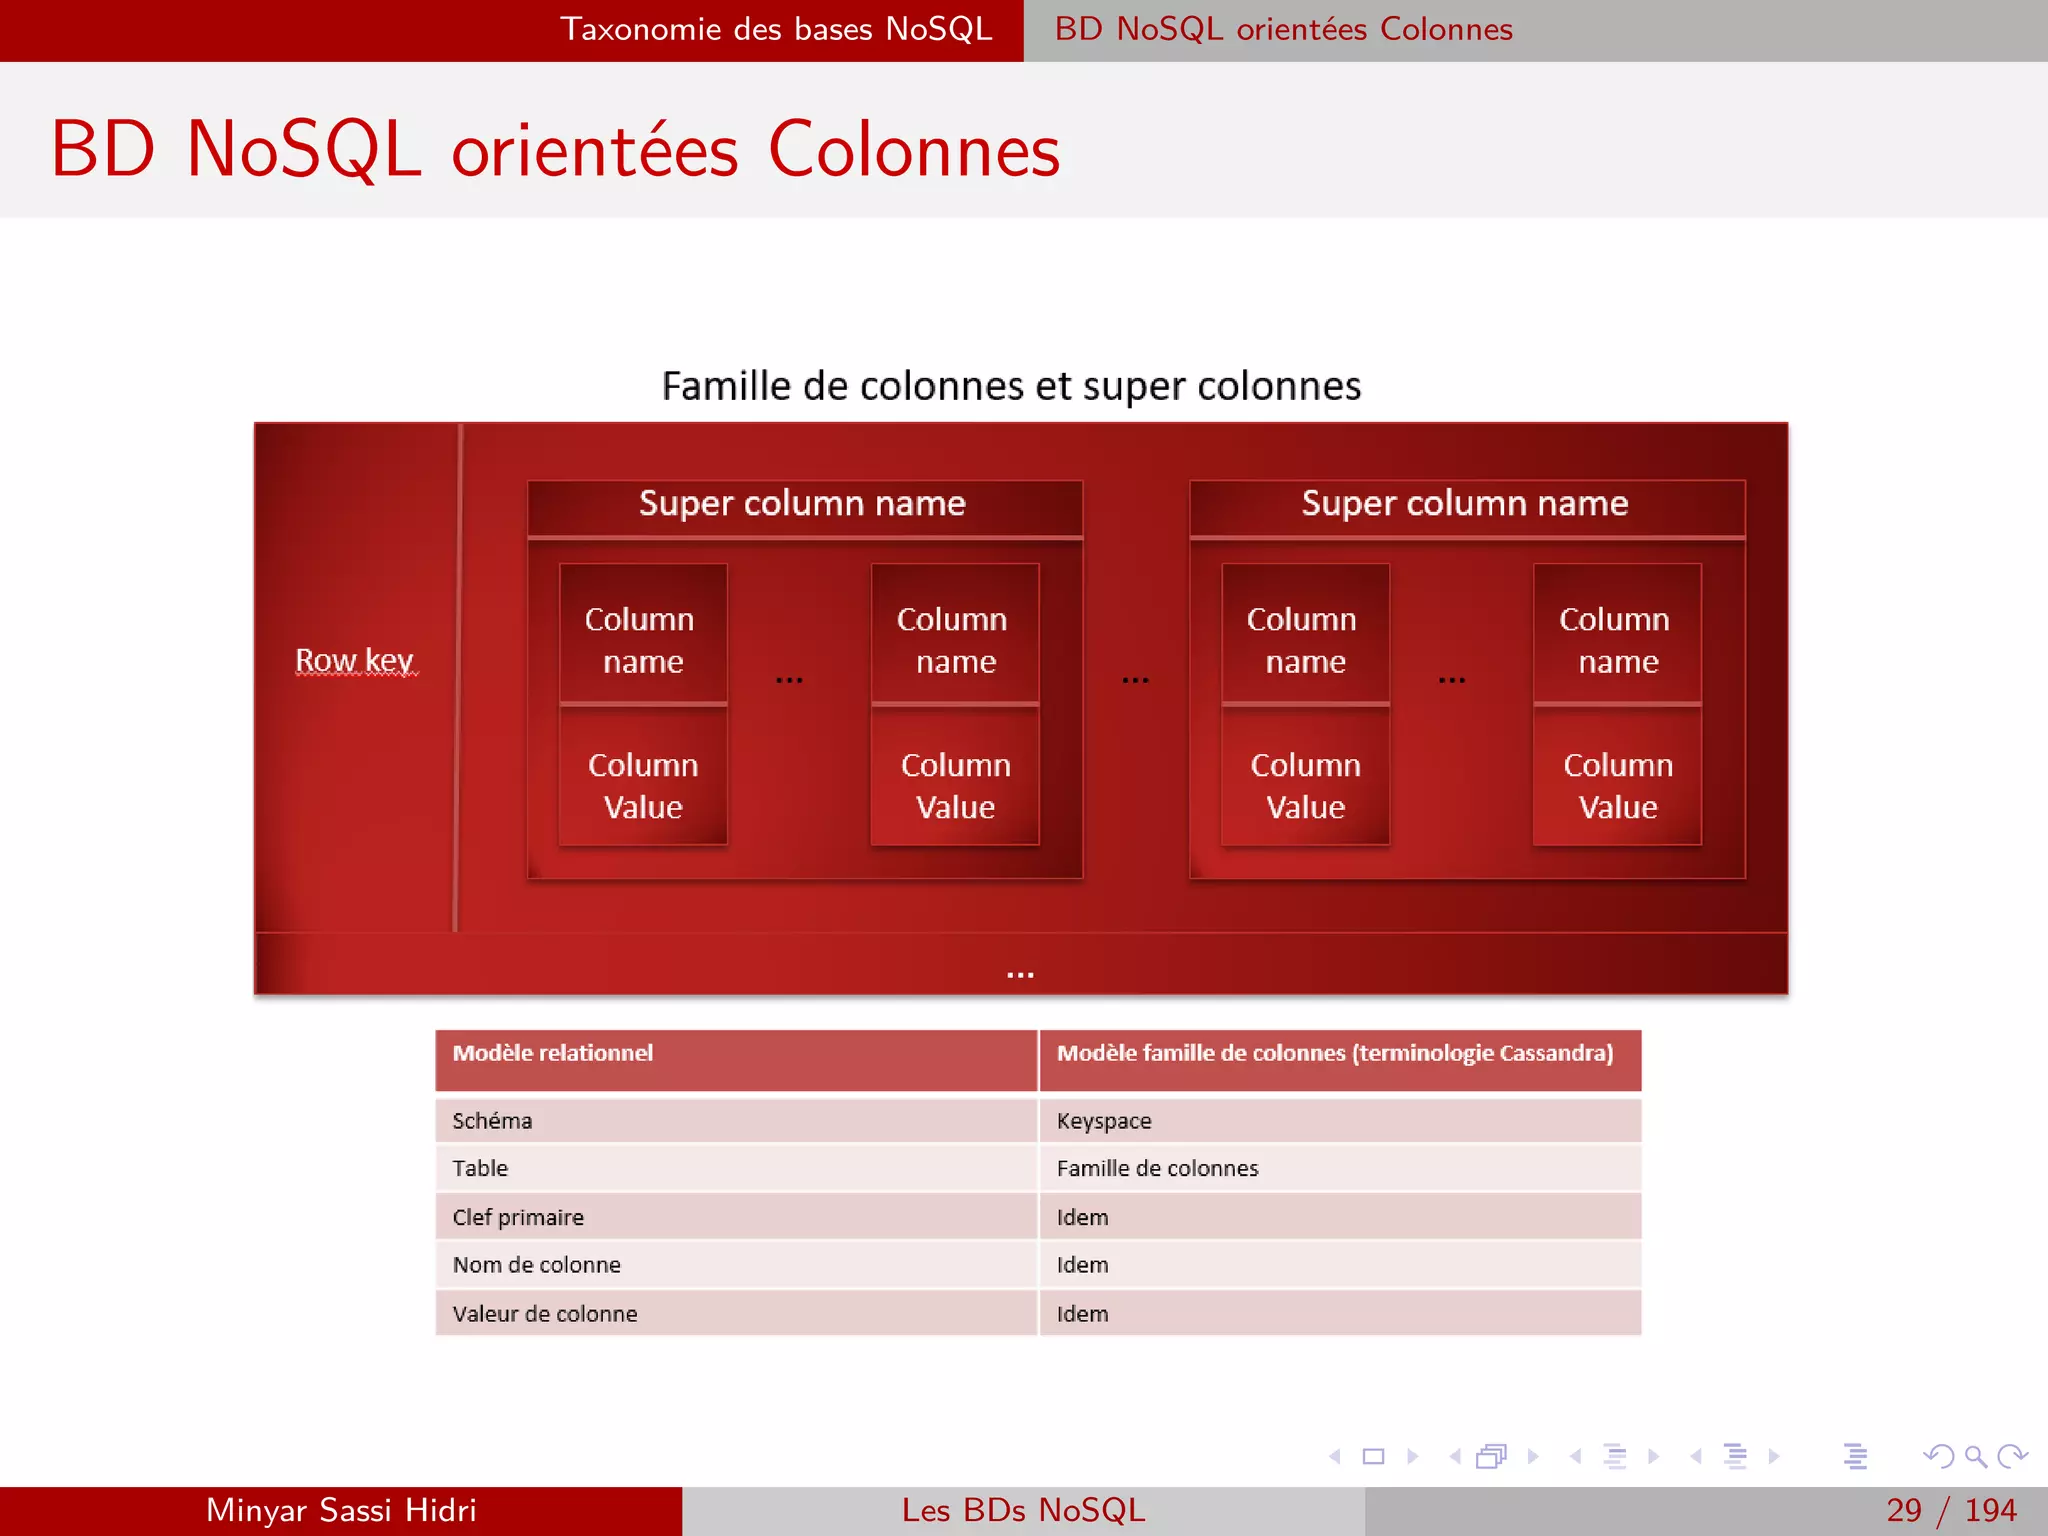Click the 'Keyspace' table cell
Viewport: 2048px width, 1536px height.
coord(1104,1121)
